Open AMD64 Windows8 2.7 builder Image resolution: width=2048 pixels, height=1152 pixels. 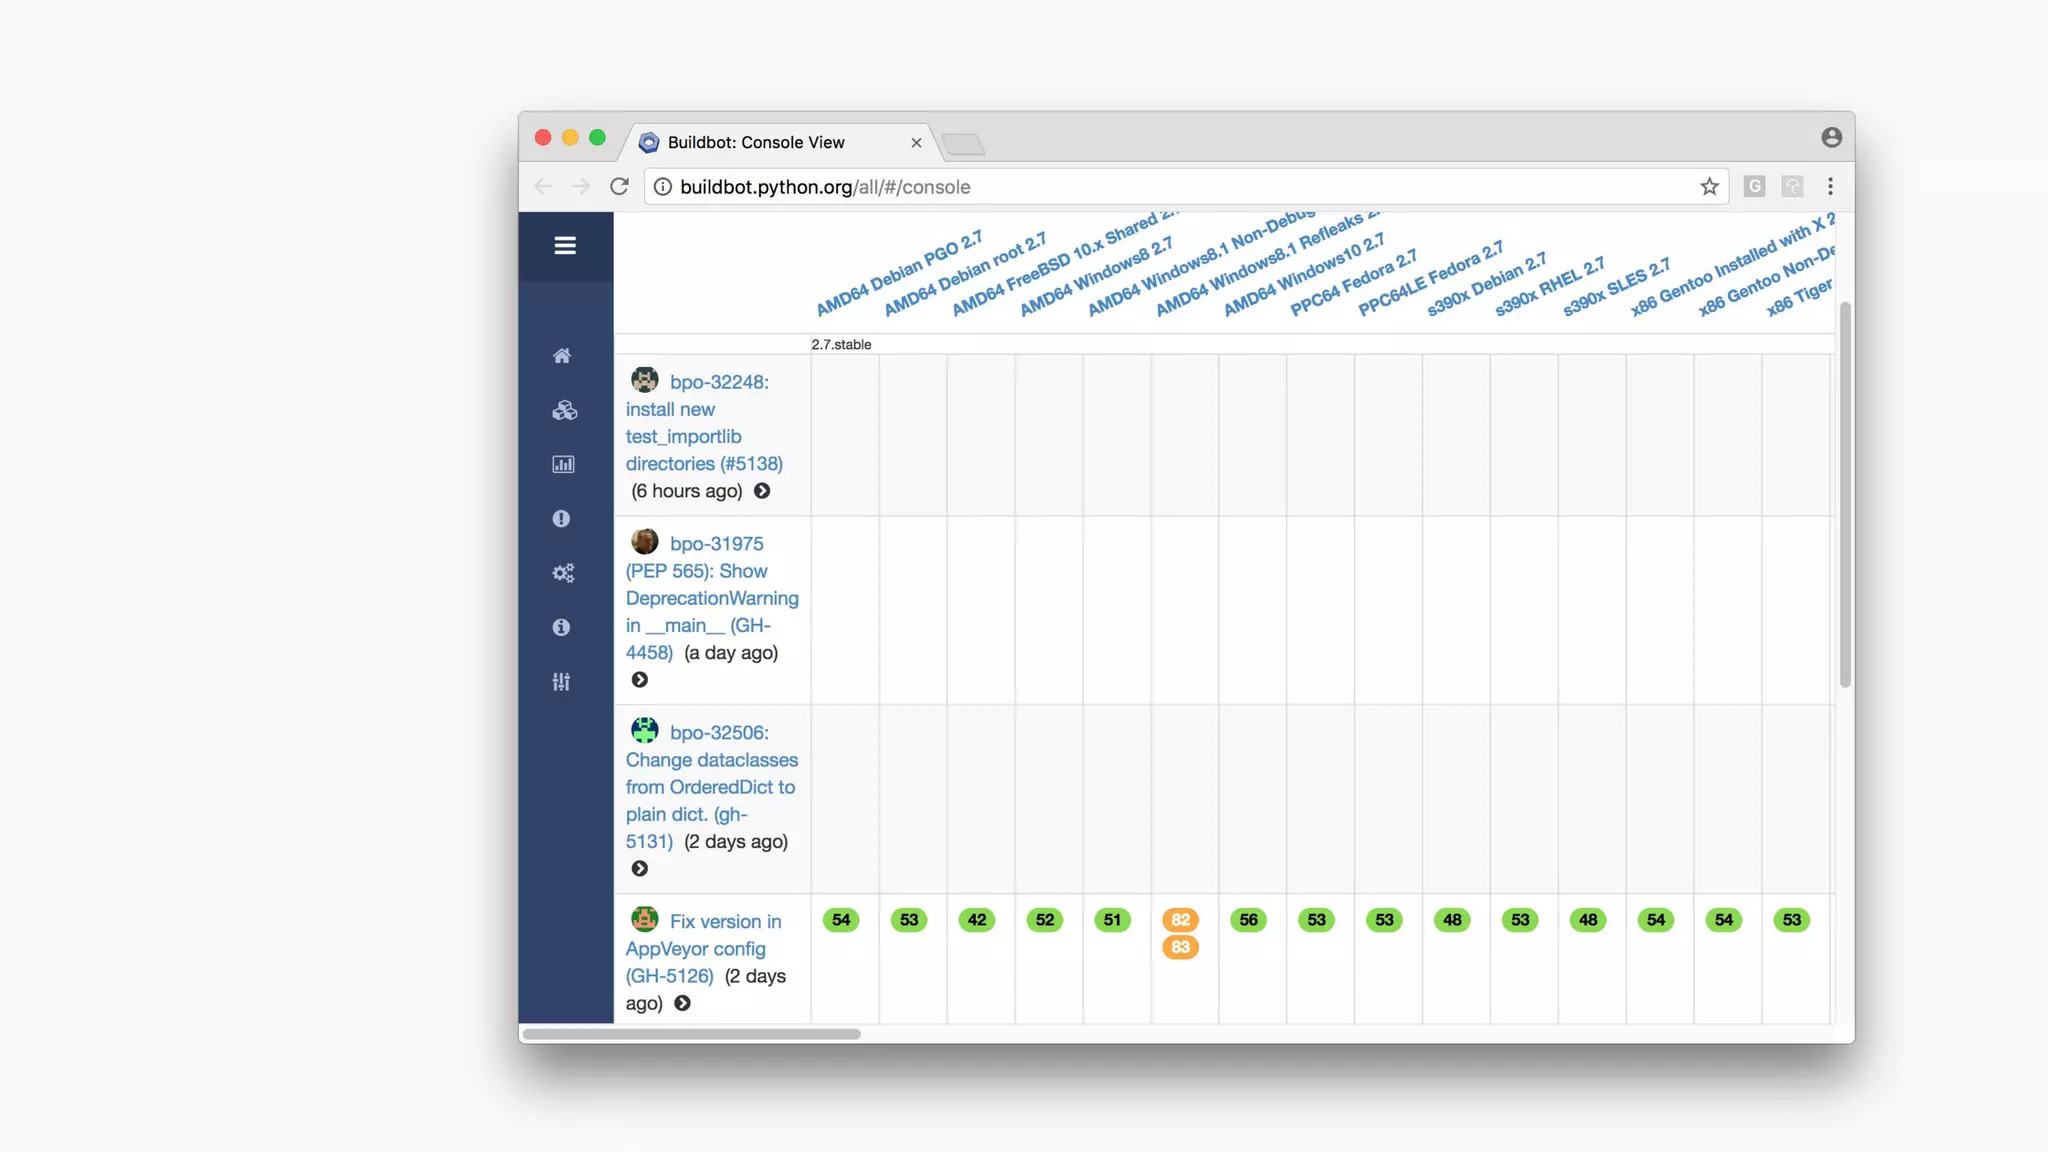pyautogui.click(x=1096, y=277)
